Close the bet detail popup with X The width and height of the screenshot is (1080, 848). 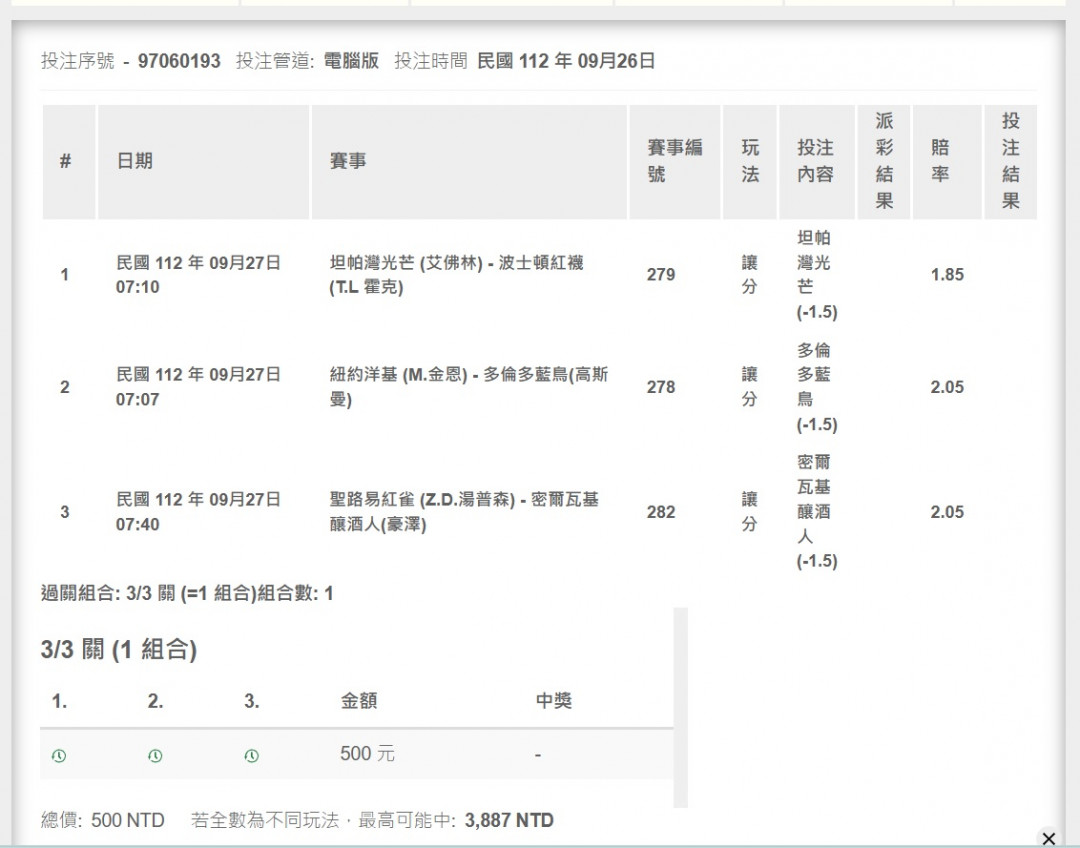click(x=1048, y=838)
